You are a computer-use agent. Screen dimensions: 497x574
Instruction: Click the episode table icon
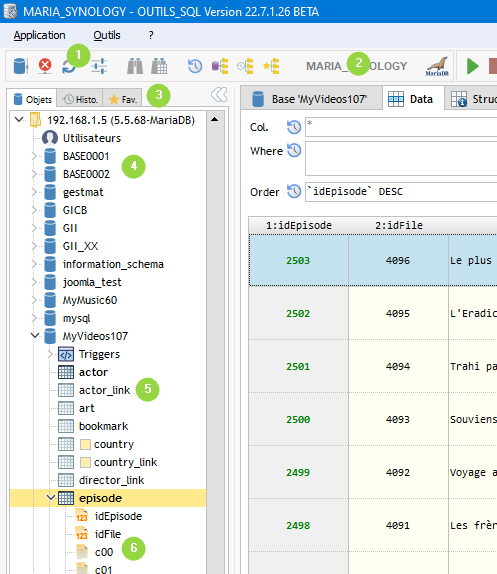click(x=66, y=498)
